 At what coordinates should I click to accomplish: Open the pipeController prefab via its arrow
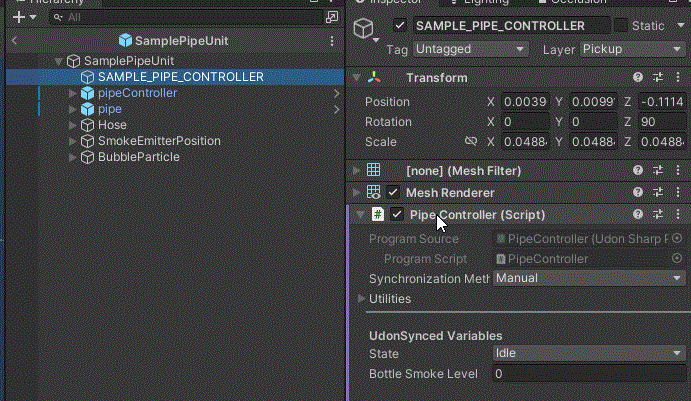(336, 93)
